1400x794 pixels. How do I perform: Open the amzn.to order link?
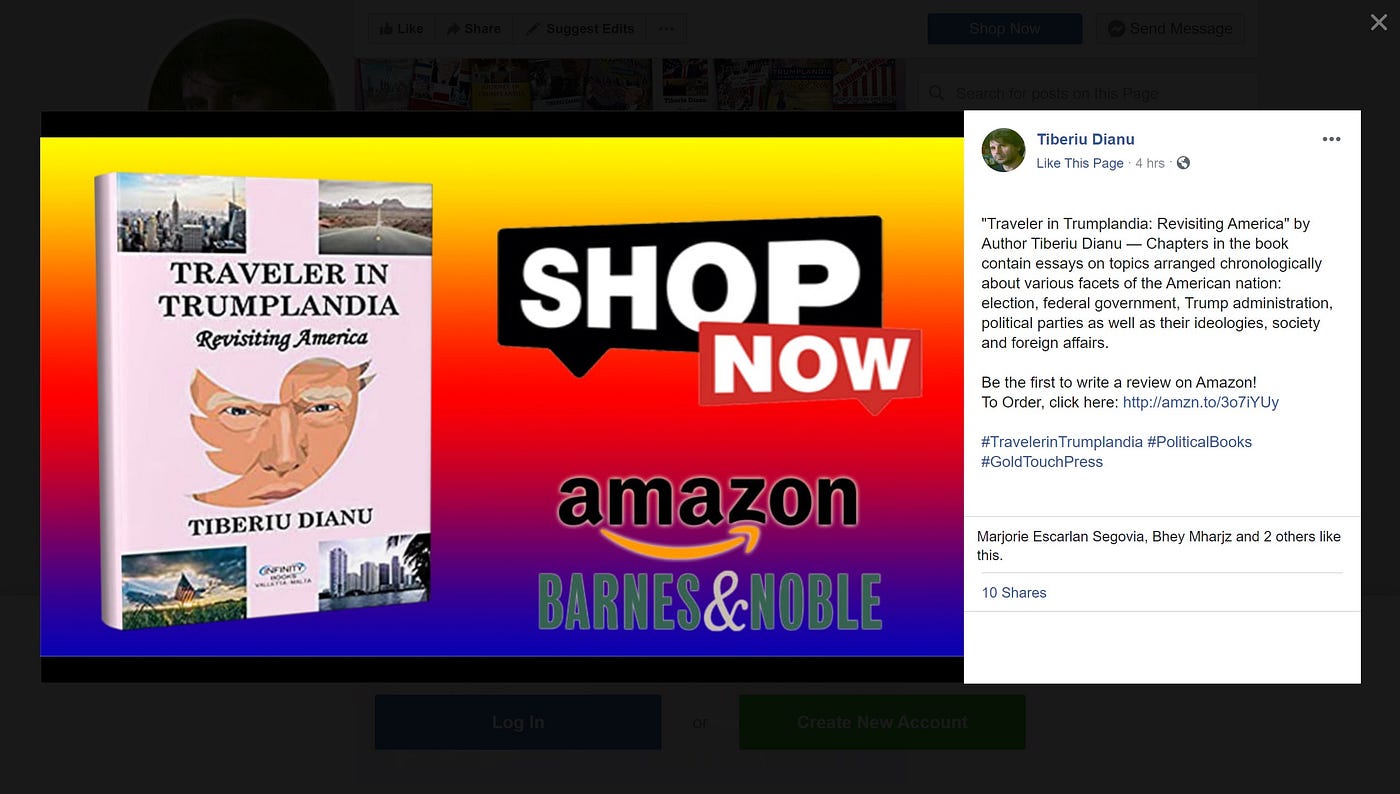(x=1201, y=402)
